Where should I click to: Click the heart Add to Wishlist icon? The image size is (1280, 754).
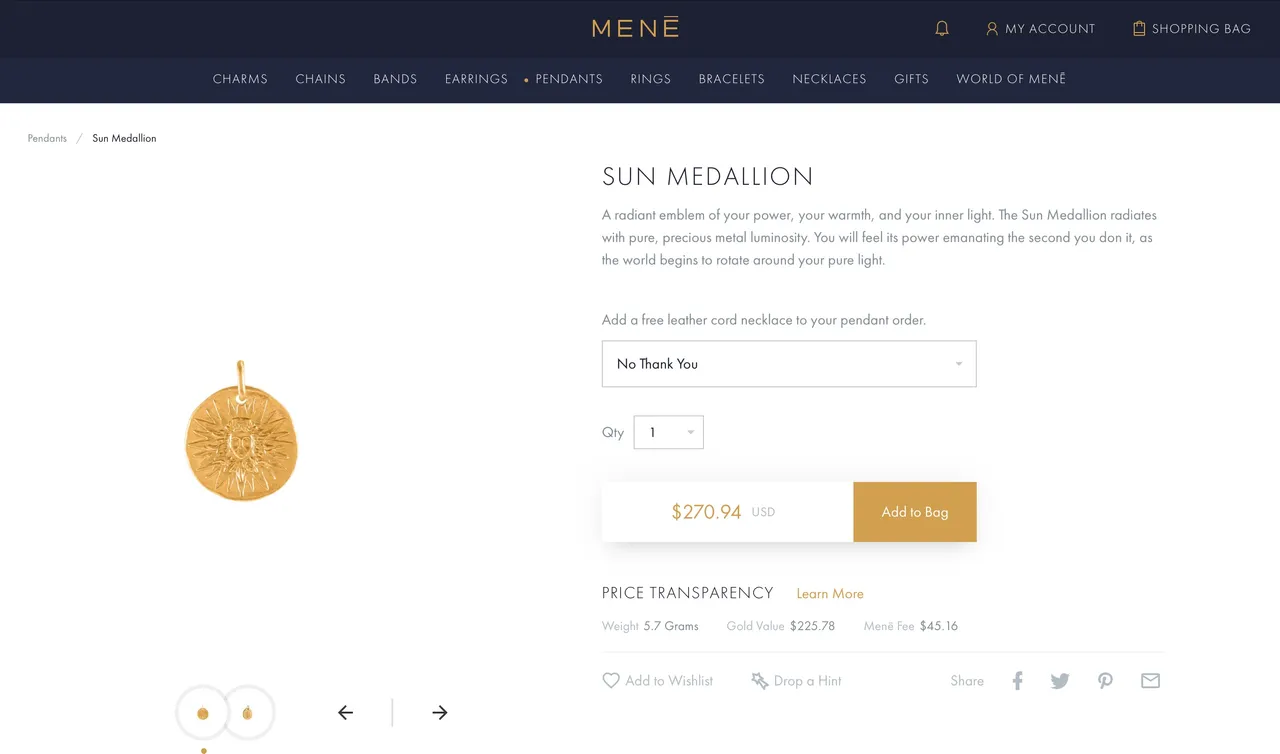pyautogui.click(x=611, y=680)
